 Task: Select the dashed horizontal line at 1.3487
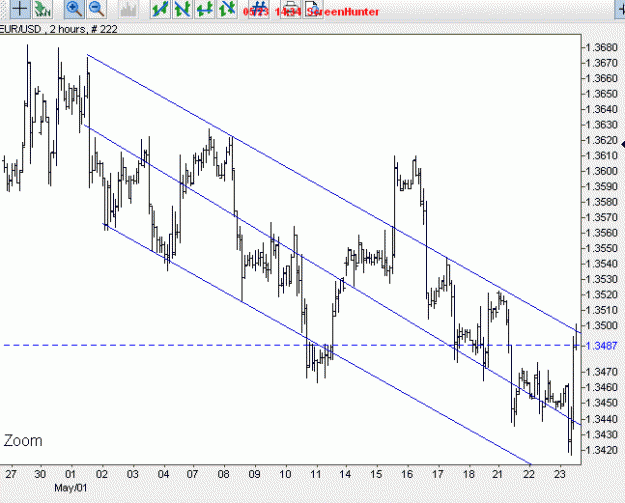click(291, 345)
